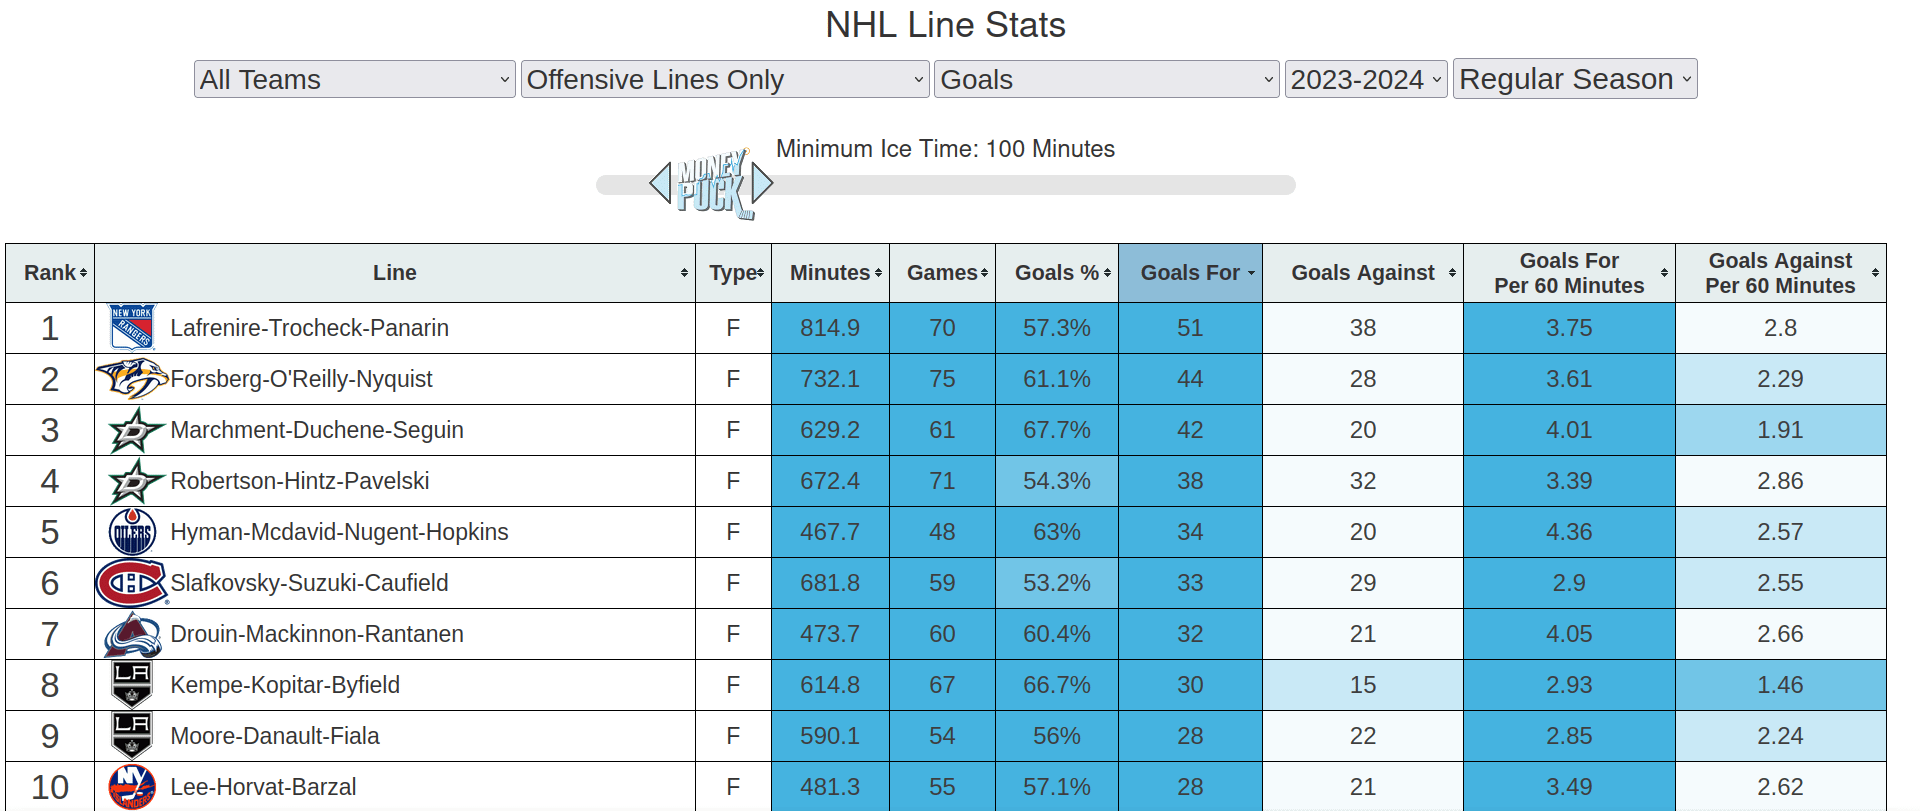
Task: Sort by Goals Against Per 60 Minutes
Action: [1780, 273]
